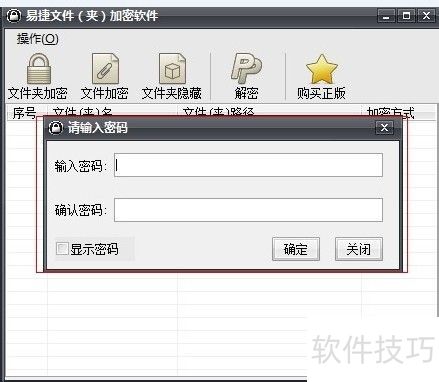Click the lock icon in main title bar
Screen dimensions: 439x382
click(x=14, y=16)
